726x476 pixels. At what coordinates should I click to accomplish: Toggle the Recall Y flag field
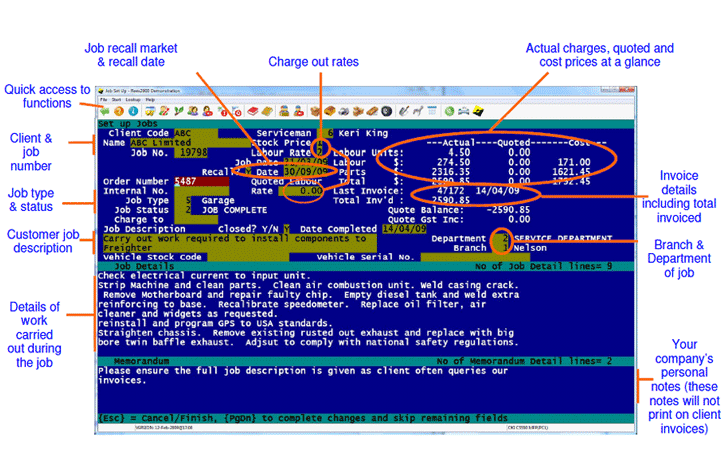(248, 171)
